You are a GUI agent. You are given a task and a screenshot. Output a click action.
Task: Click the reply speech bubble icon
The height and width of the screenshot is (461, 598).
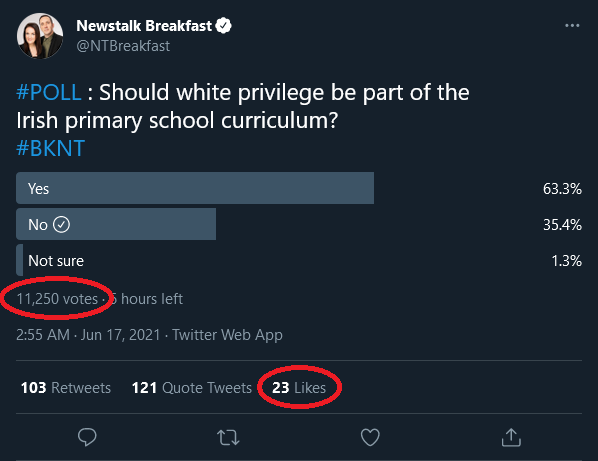point(87,437)
